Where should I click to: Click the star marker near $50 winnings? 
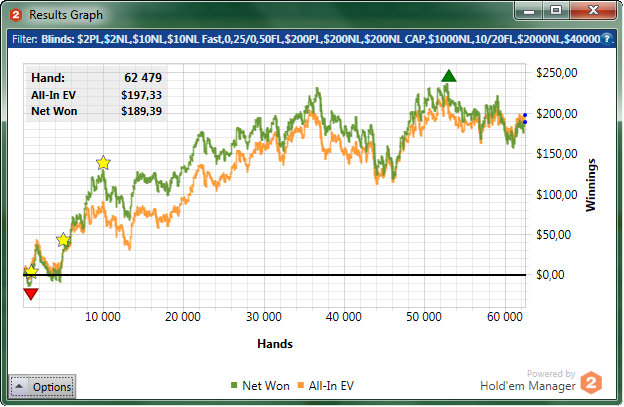coord(63,240)
